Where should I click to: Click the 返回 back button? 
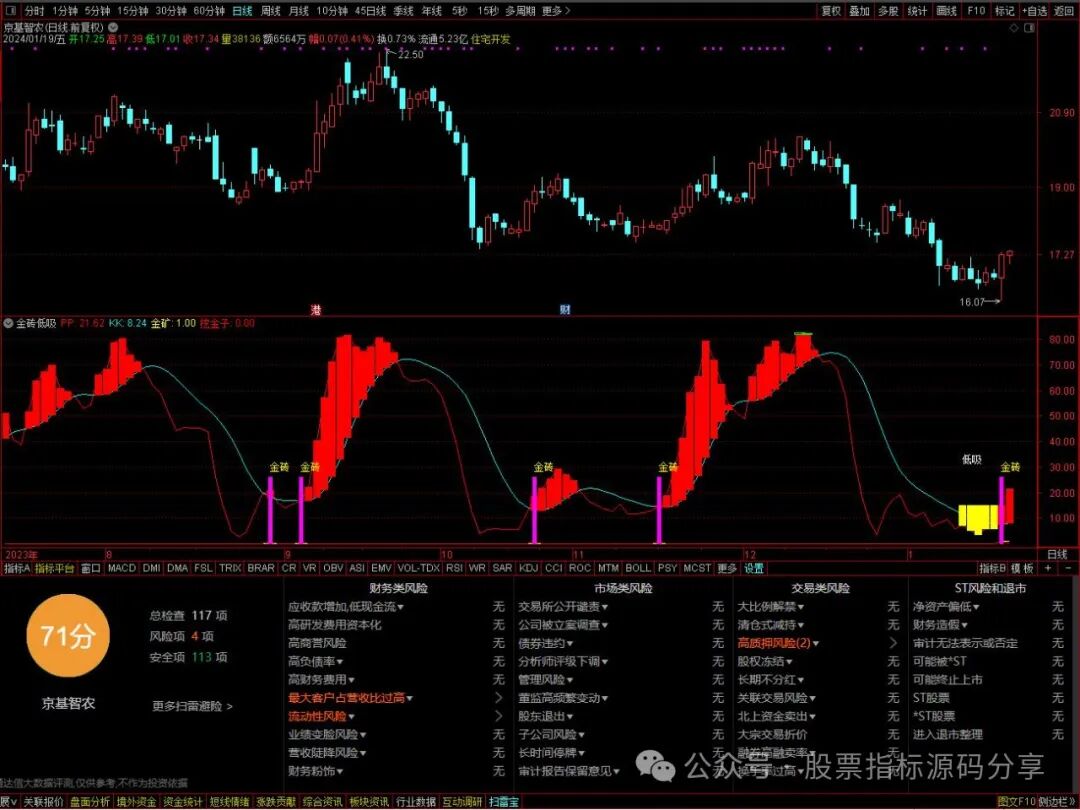[1064, 11]
